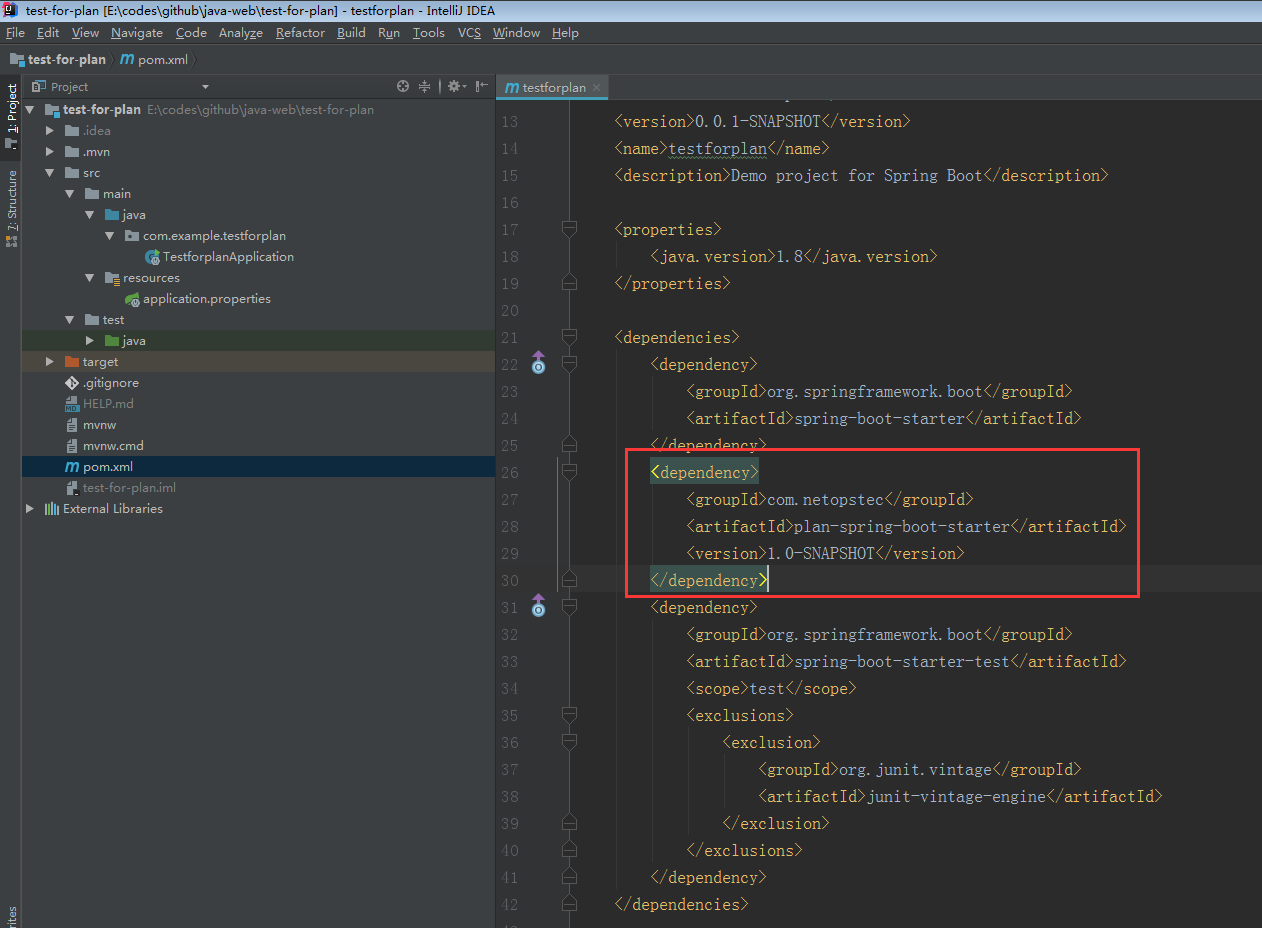Open the Navigate menu

point(137,32)
